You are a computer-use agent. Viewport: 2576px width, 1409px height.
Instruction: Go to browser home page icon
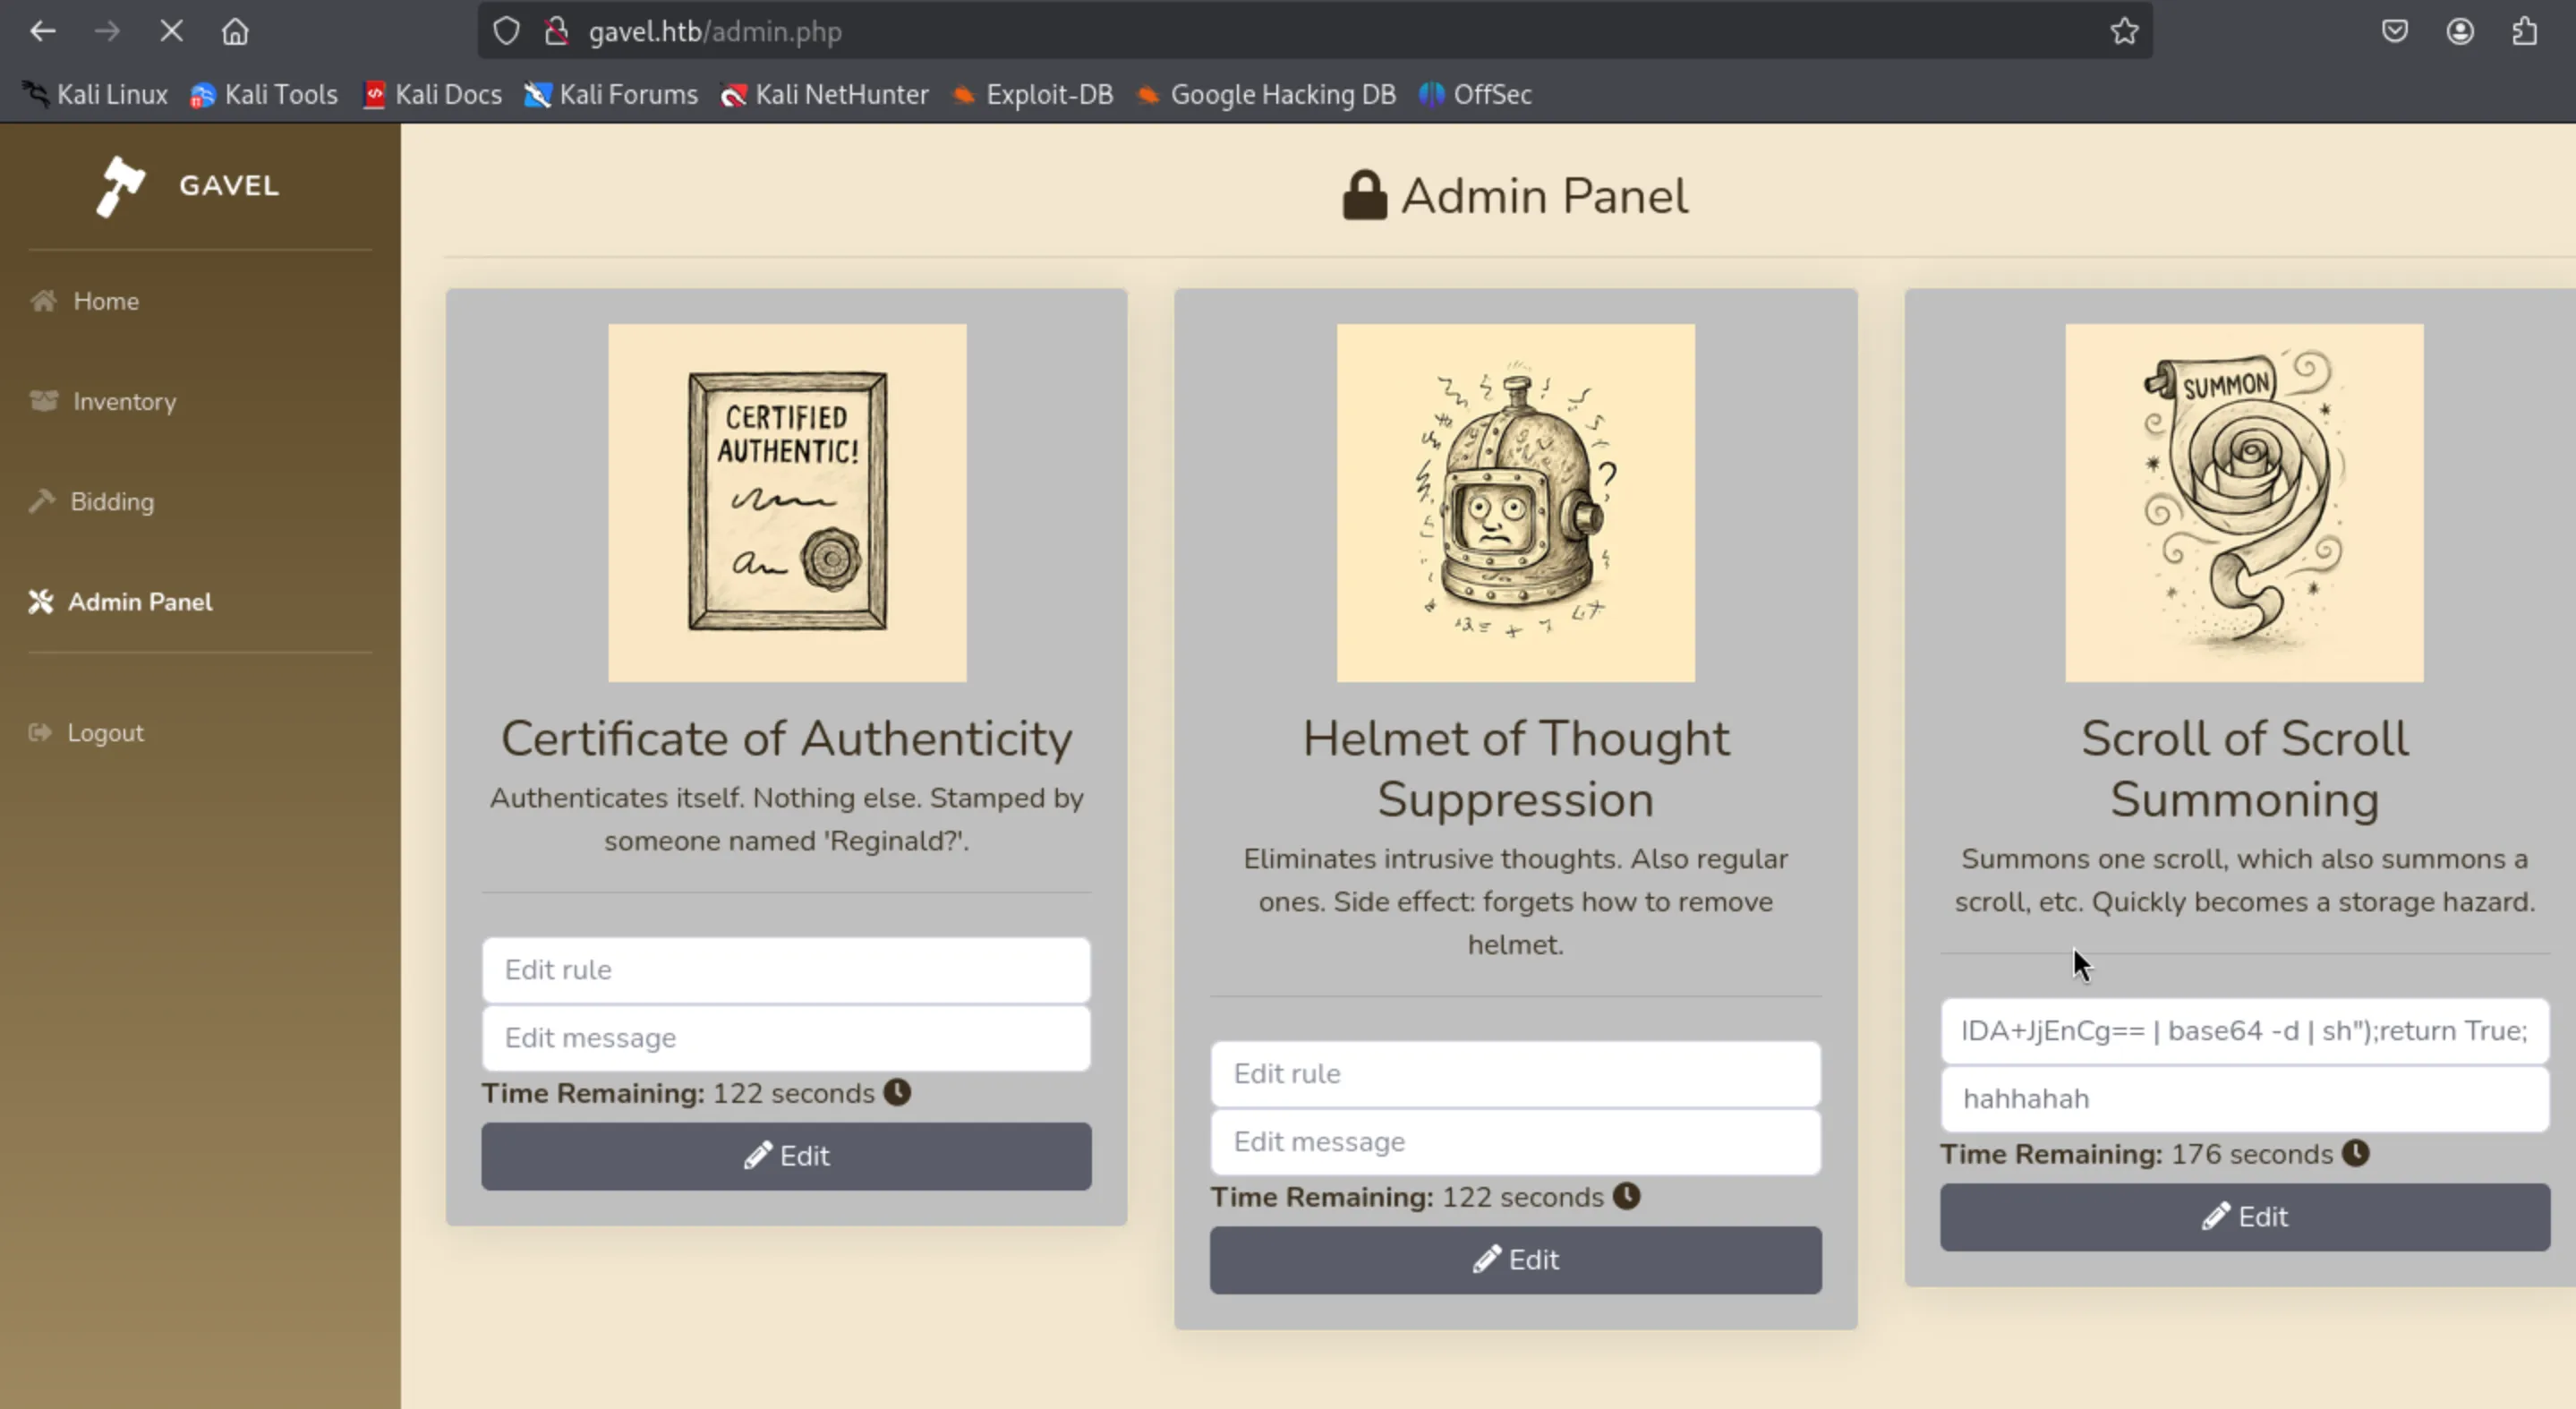pyautogui.click(x=235, y=32)
